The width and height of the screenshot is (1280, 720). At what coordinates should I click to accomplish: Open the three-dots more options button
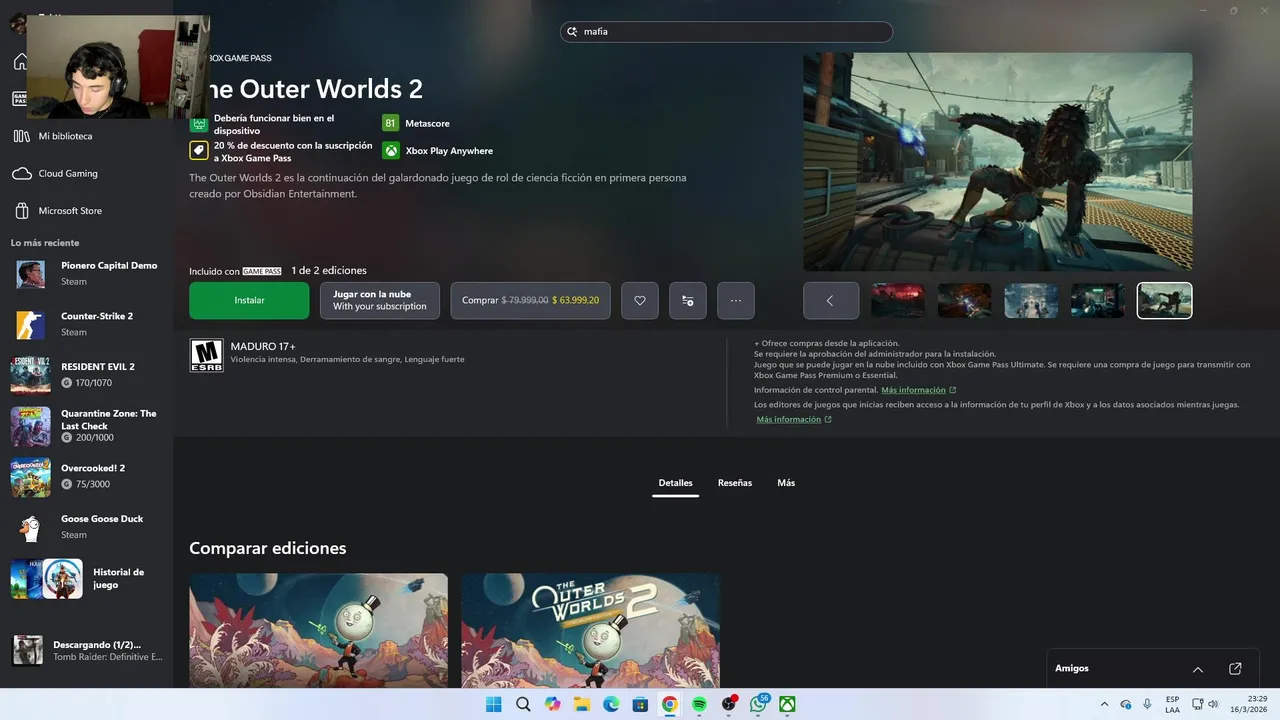tap(736, 300)
